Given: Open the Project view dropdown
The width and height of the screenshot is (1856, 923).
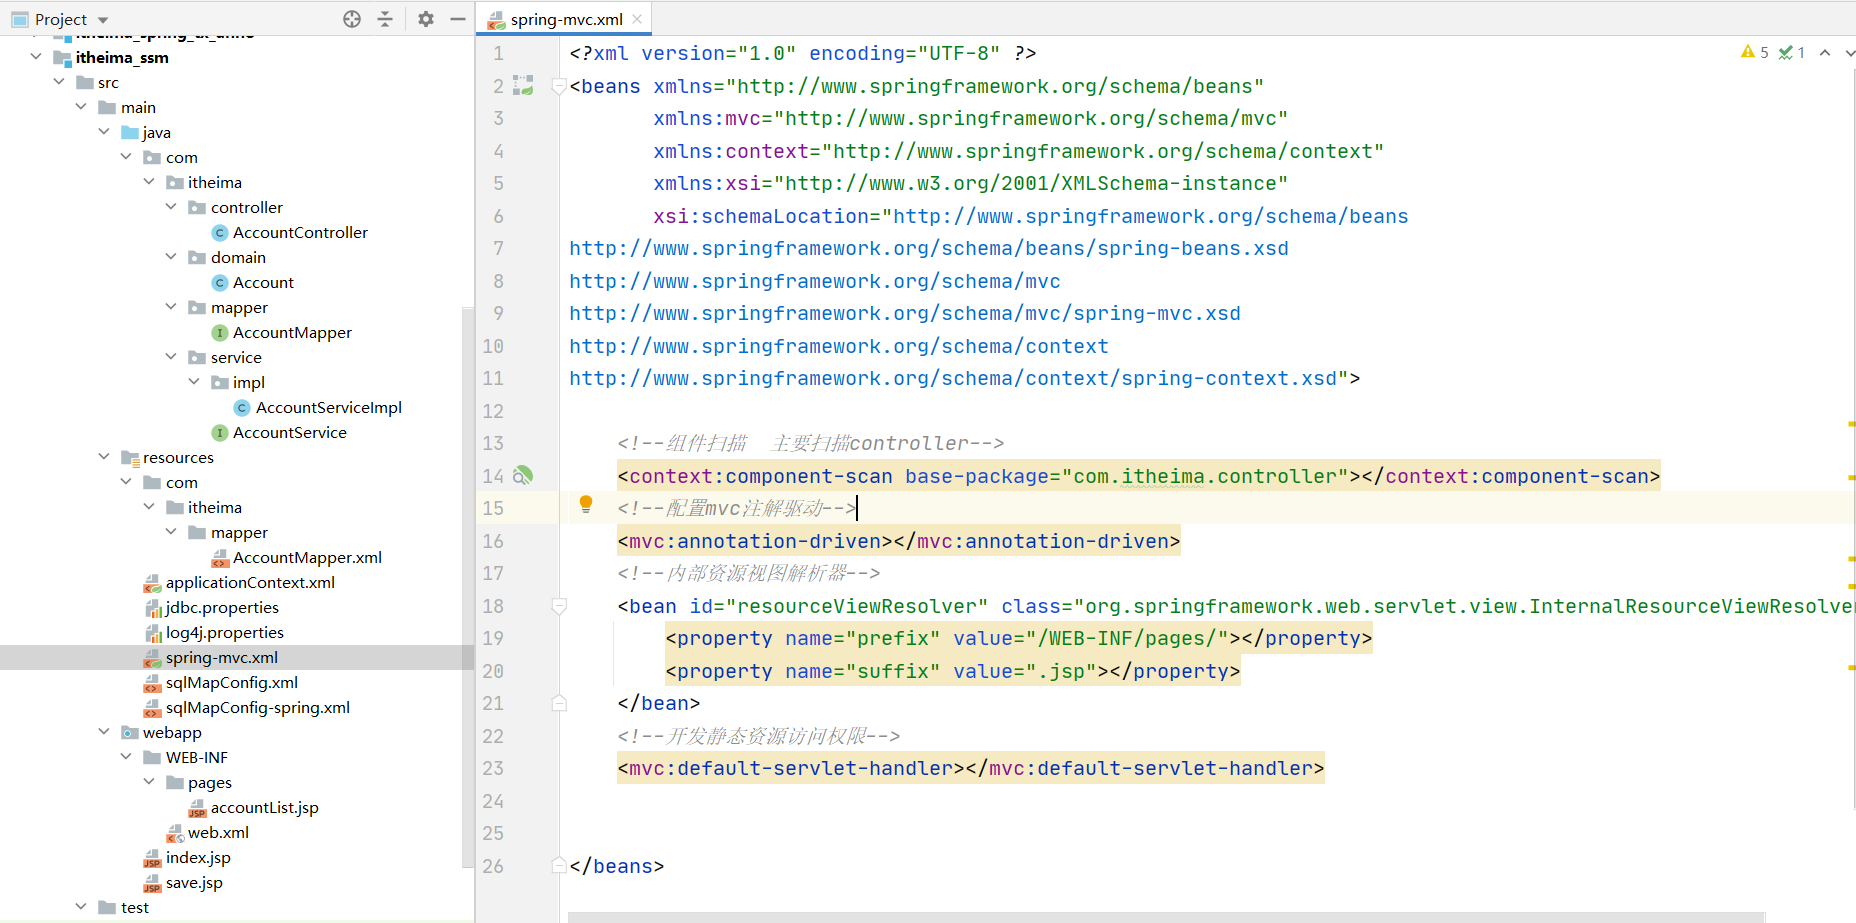Looking at the screenshot, I should (103, 20).
